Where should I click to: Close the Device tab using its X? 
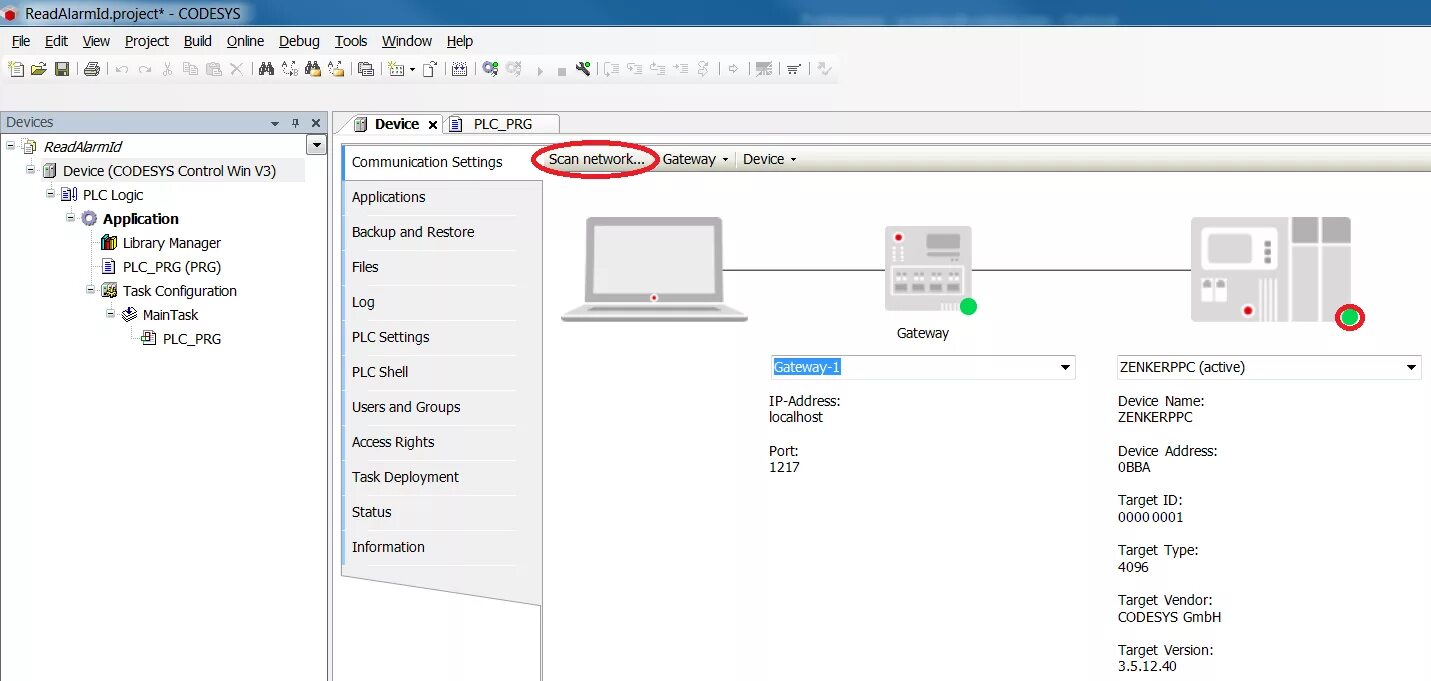[433, 125]
